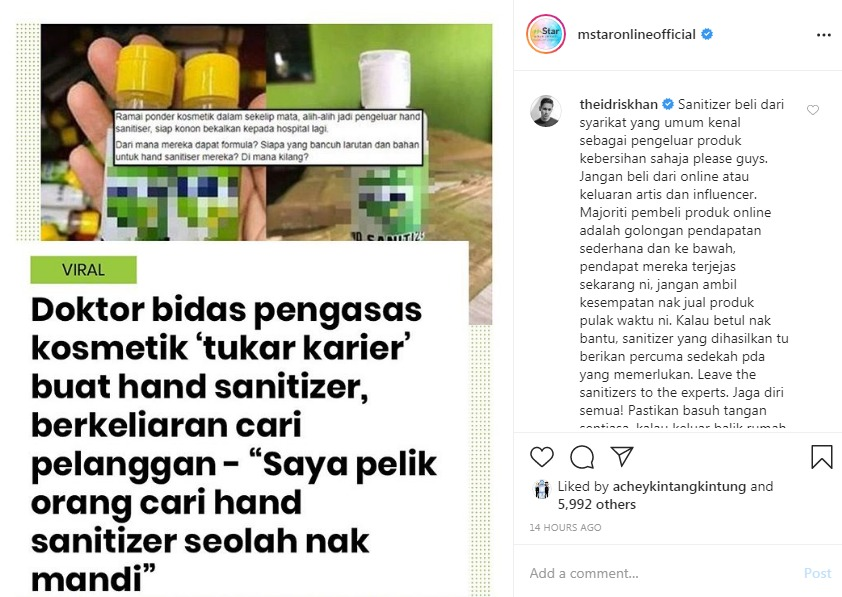Click the Post comment button
The height and width of the screenshot is (597, 842).
pos(817,573)
